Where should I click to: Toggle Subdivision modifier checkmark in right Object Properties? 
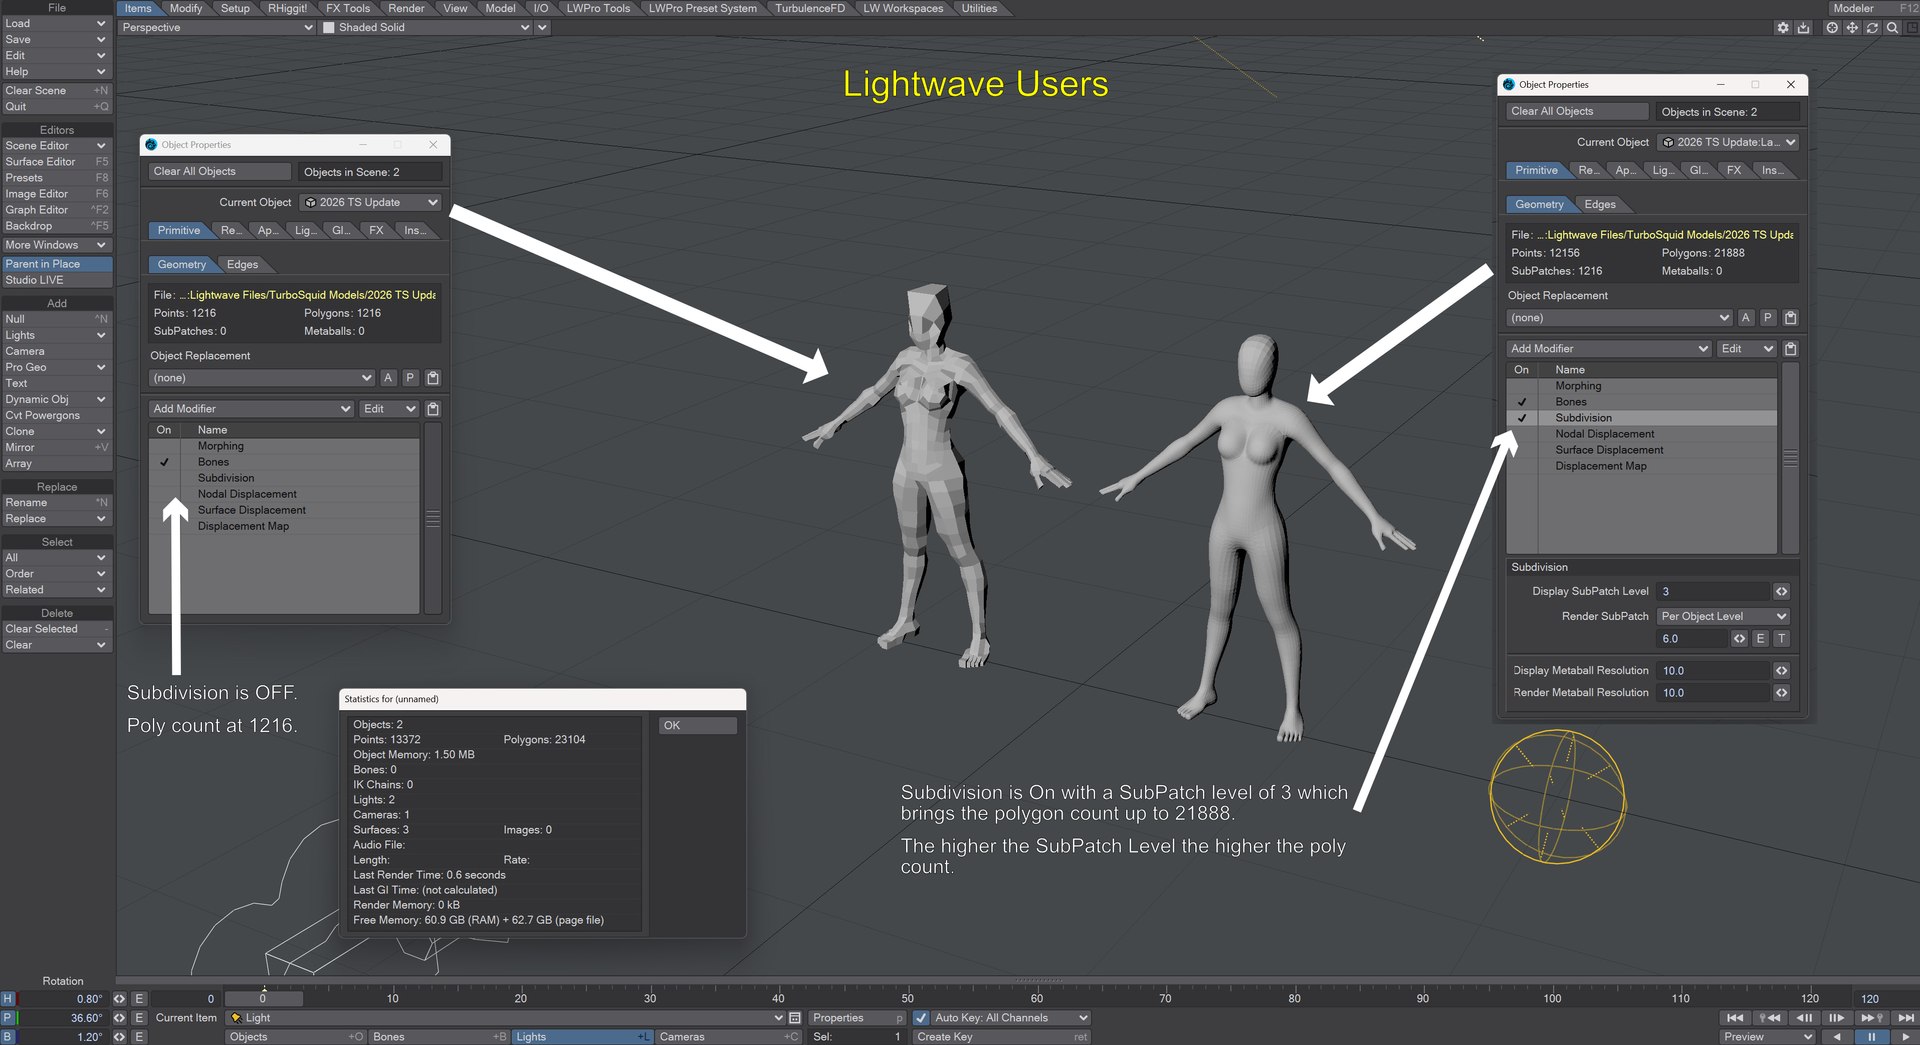[x=1522, y=418]
